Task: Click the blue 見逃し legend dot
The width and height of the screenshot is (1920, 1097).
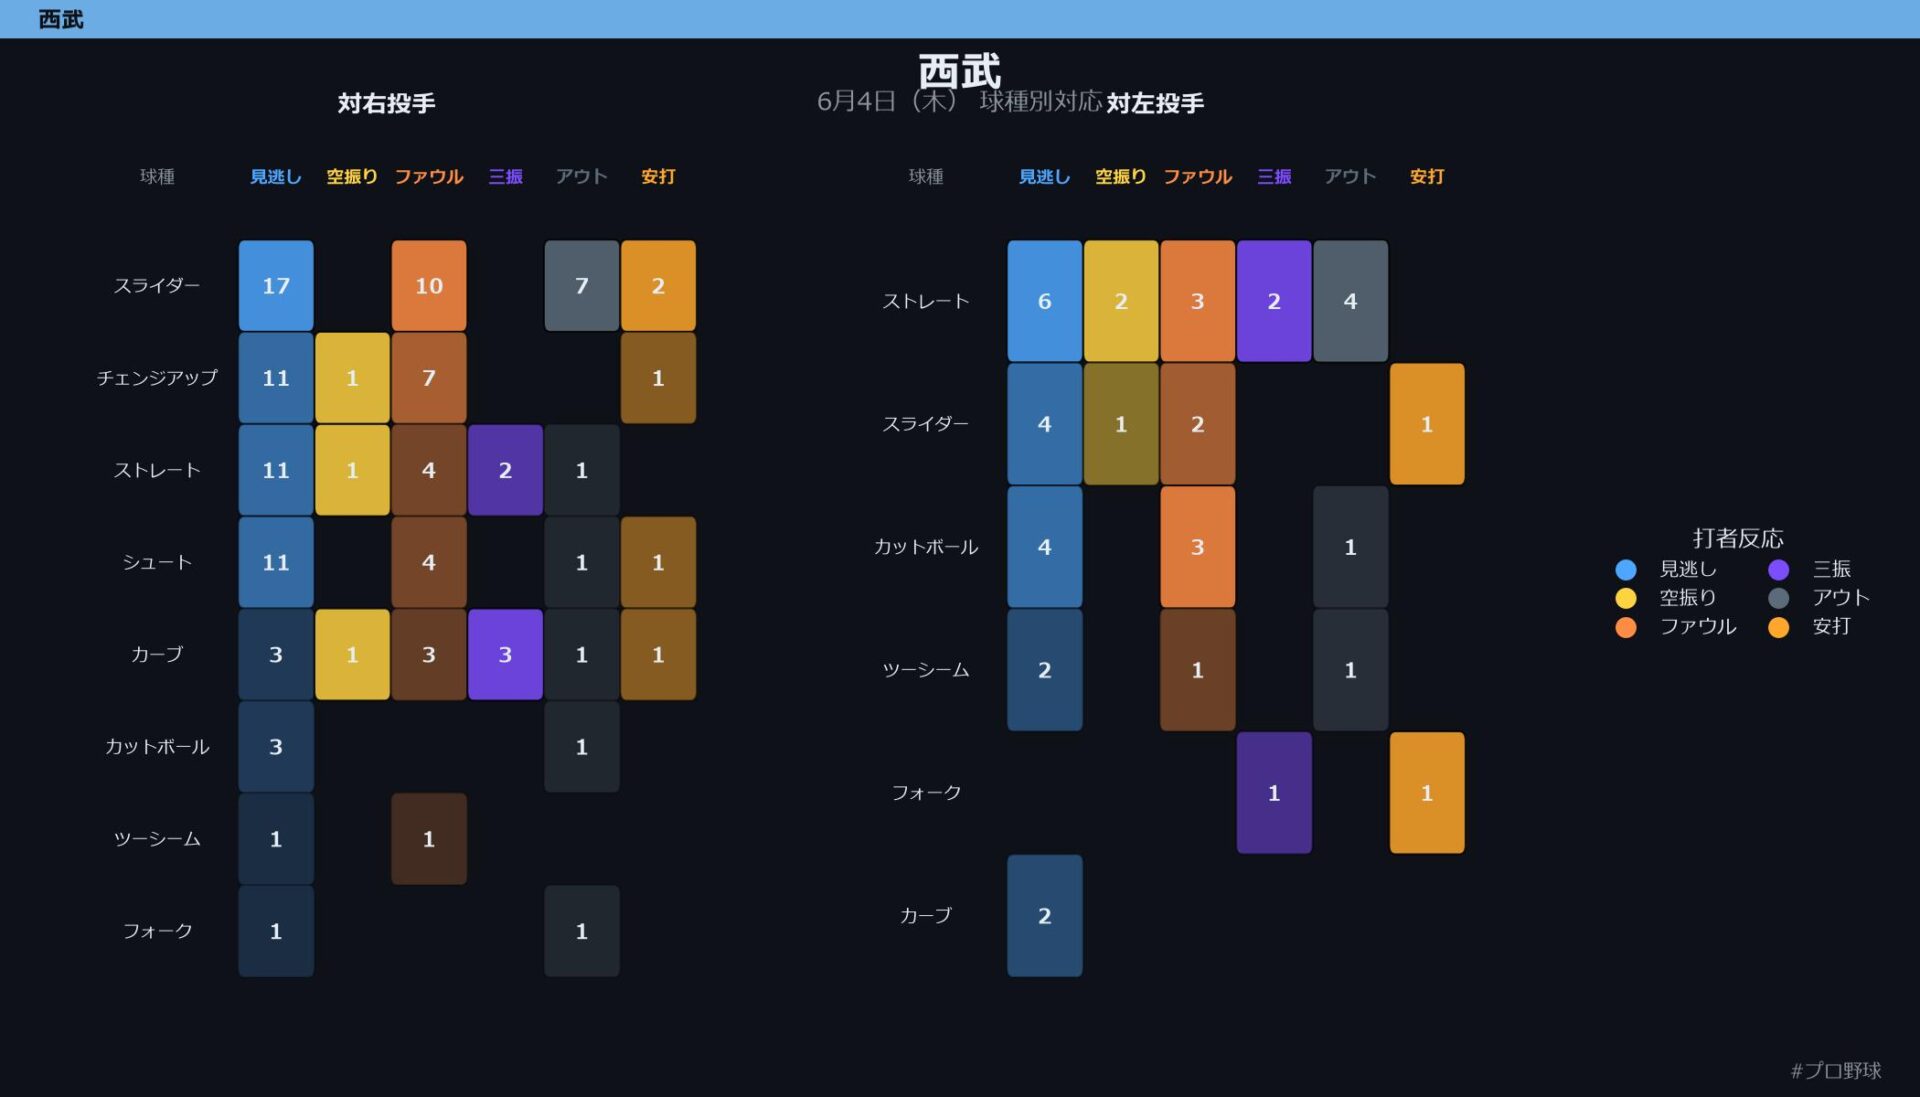Action: click(x=1626, y=569)
